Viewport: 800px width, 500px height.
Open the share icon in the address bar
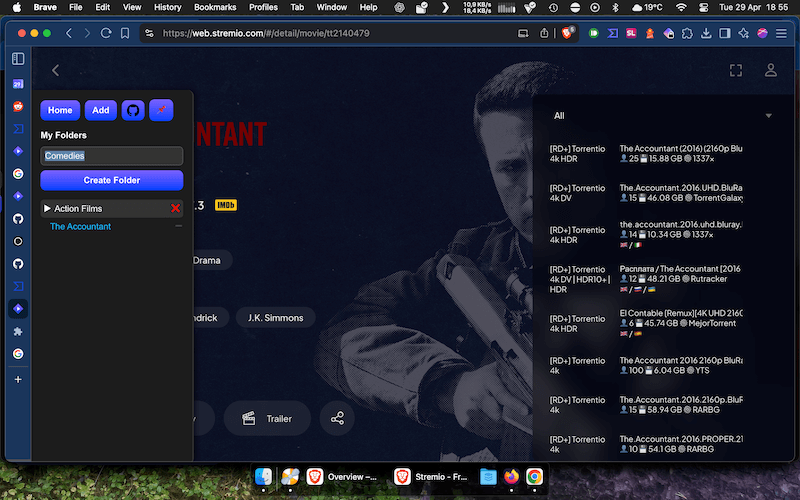(x=544, y=33)
